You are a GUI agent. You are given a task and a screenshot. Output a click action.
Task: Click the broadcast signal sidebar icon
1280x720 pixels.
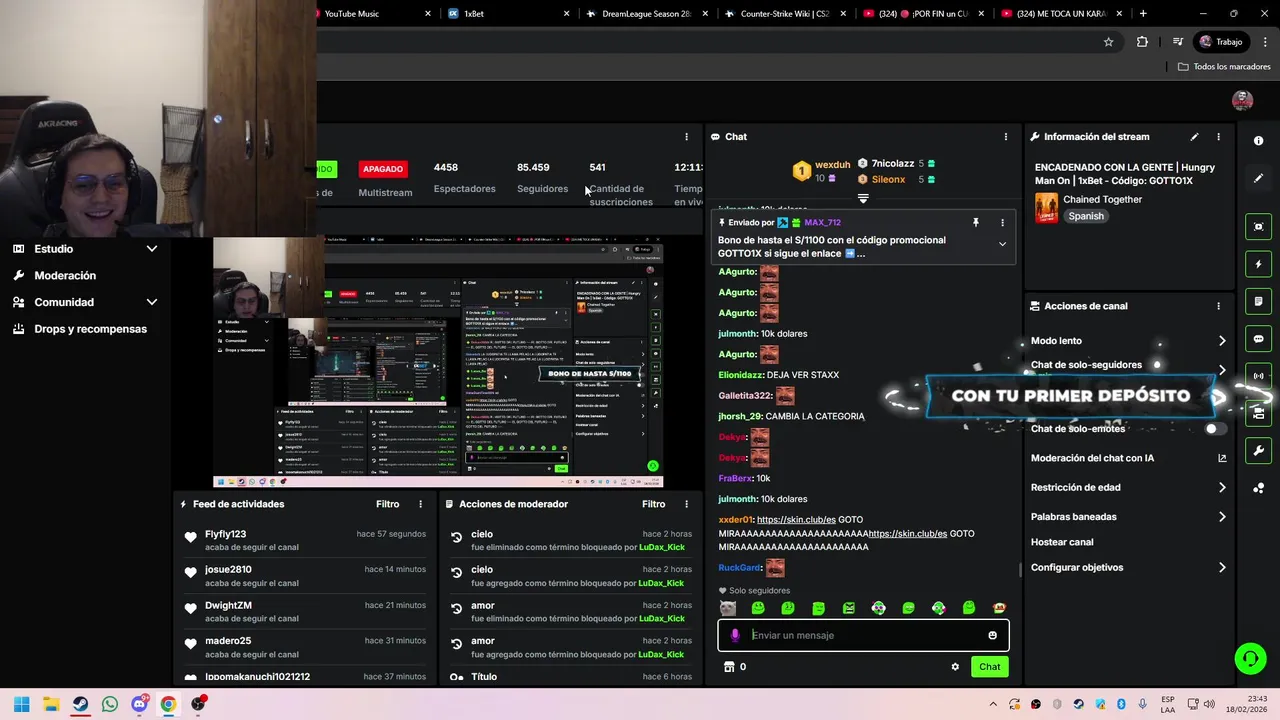pyautogui.click(x=1258, y=376)
